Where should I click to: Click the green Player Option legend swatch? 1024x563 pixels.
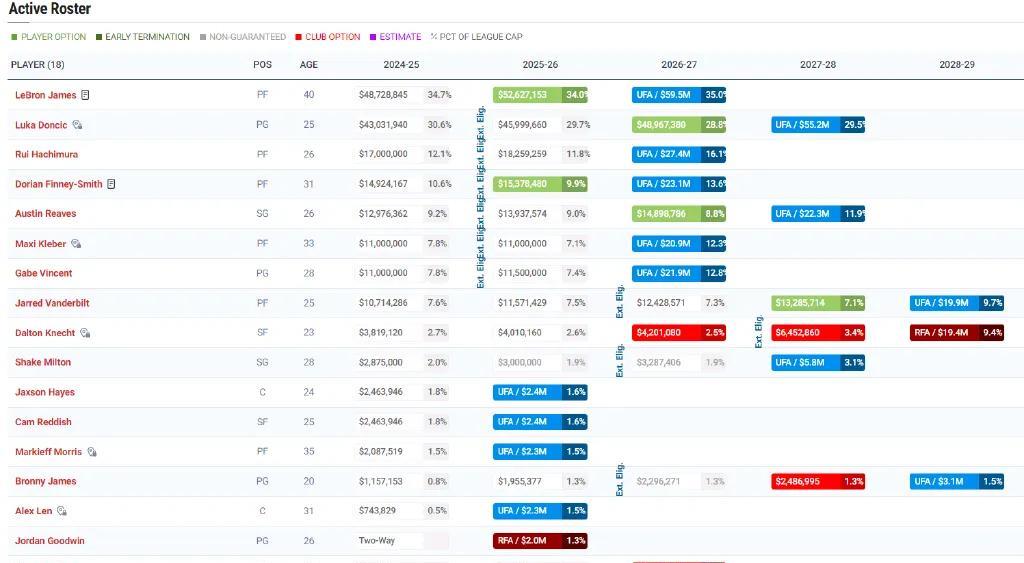coord(14,37)
